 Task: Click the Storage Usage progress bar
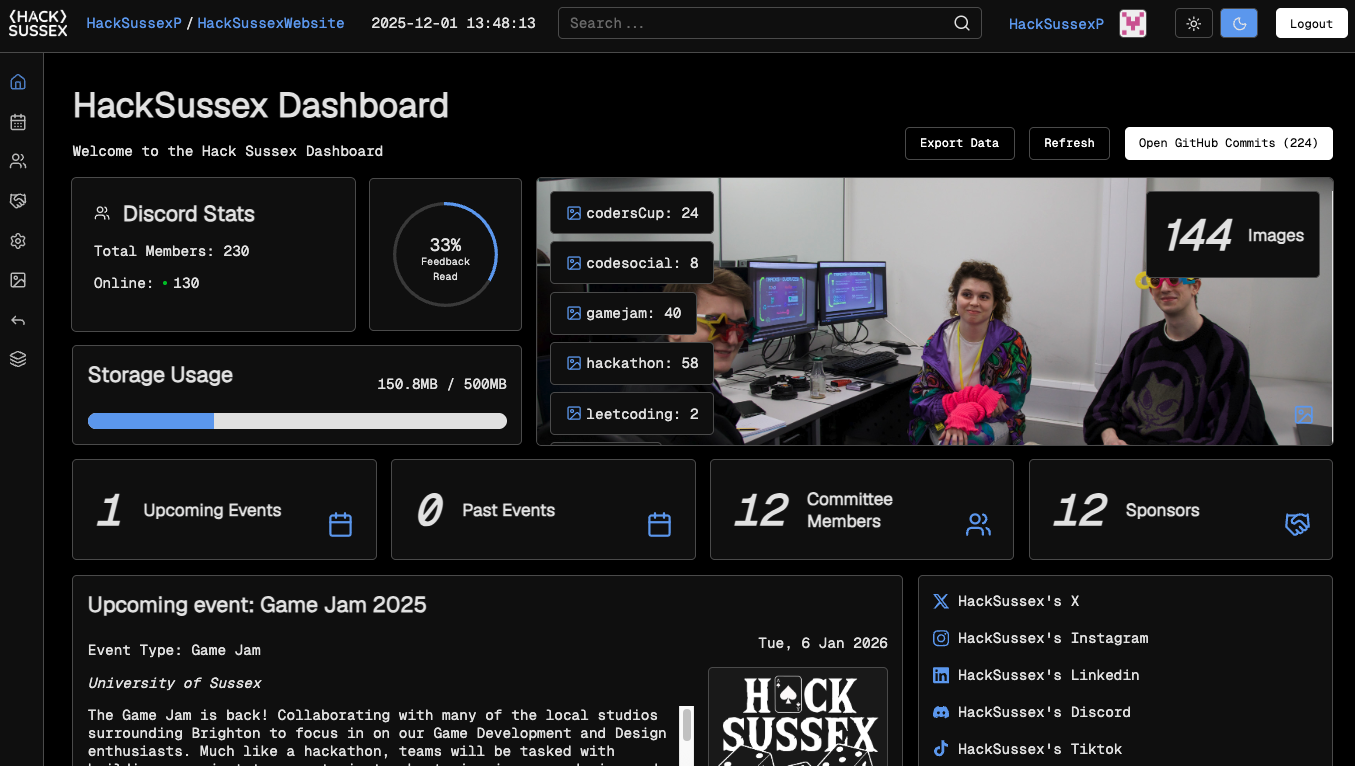(297, 421)
